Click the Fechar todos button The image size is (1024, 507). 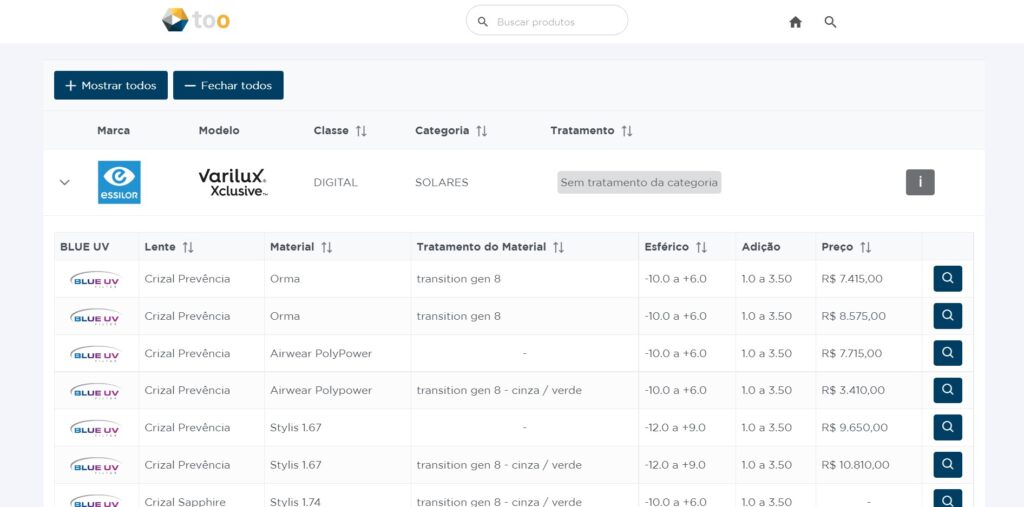click(228, 86)
